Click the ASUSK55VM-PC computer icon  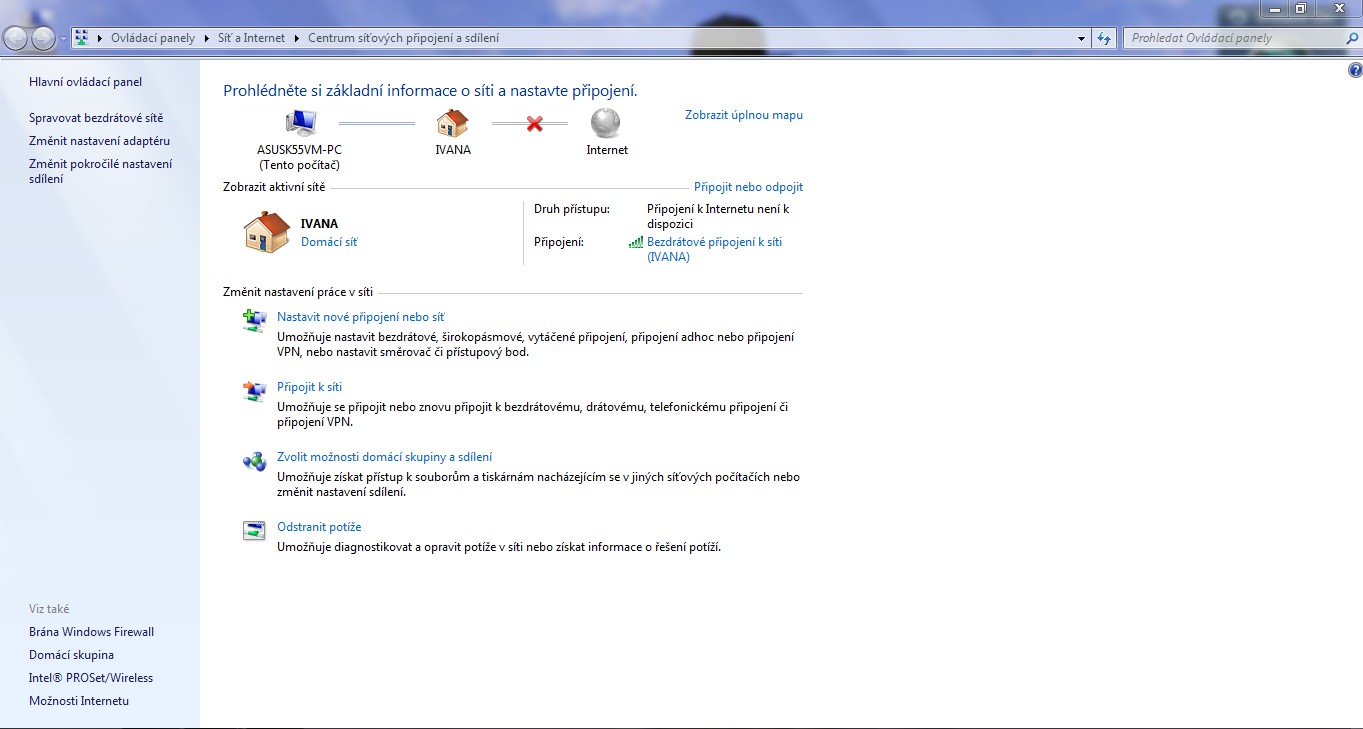(300, 122)
